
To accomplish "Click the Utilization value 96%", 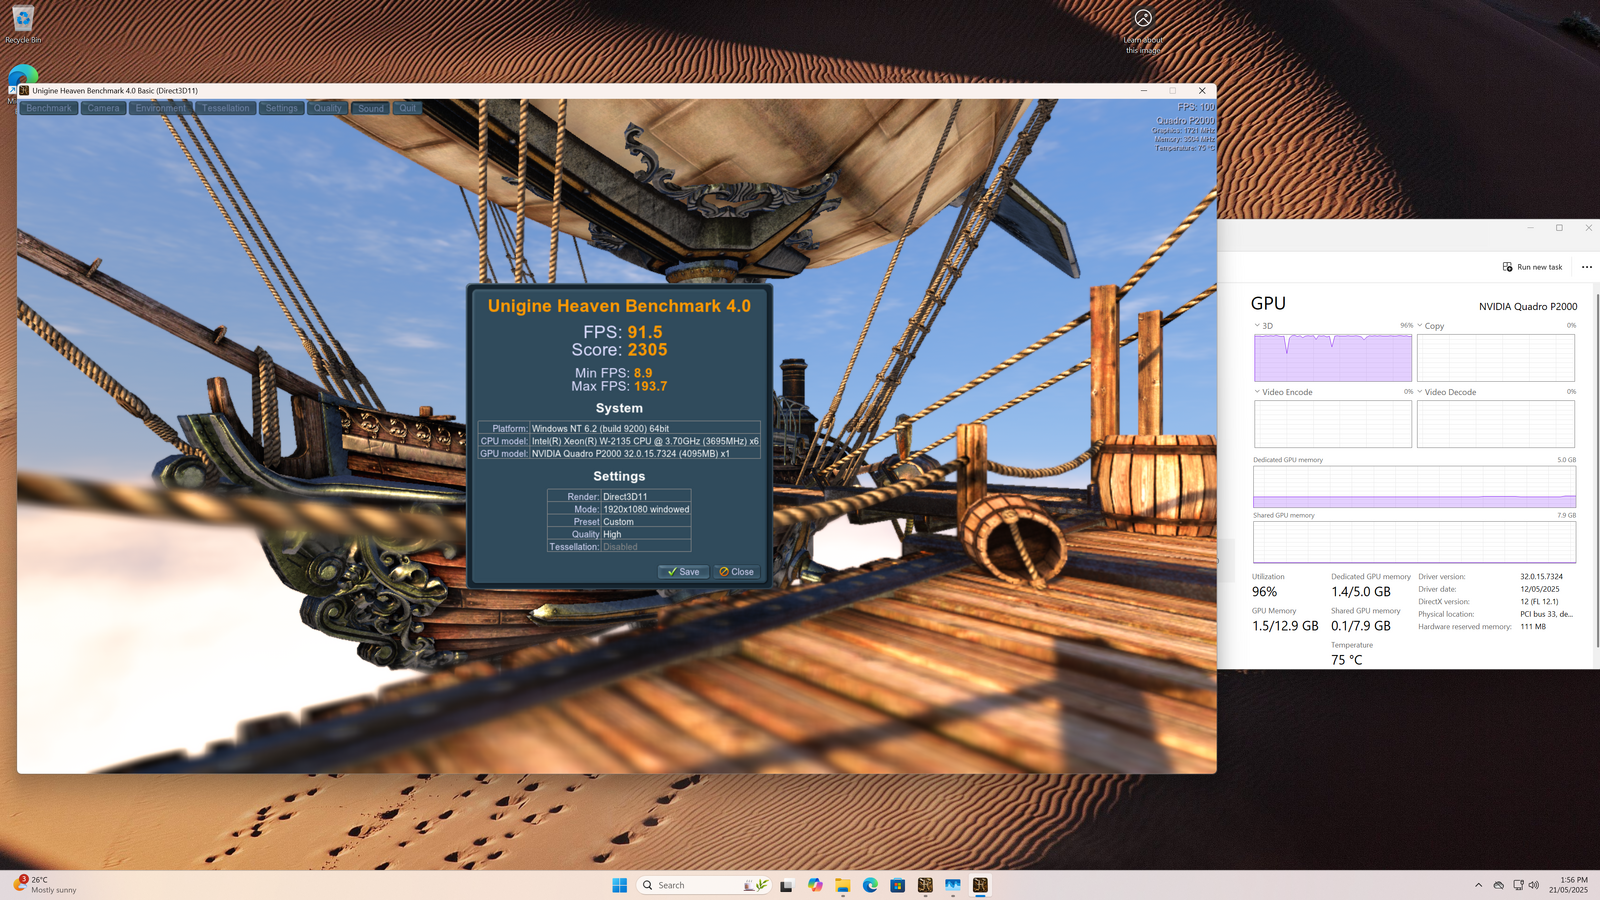I will click(x=1264, y=592).
